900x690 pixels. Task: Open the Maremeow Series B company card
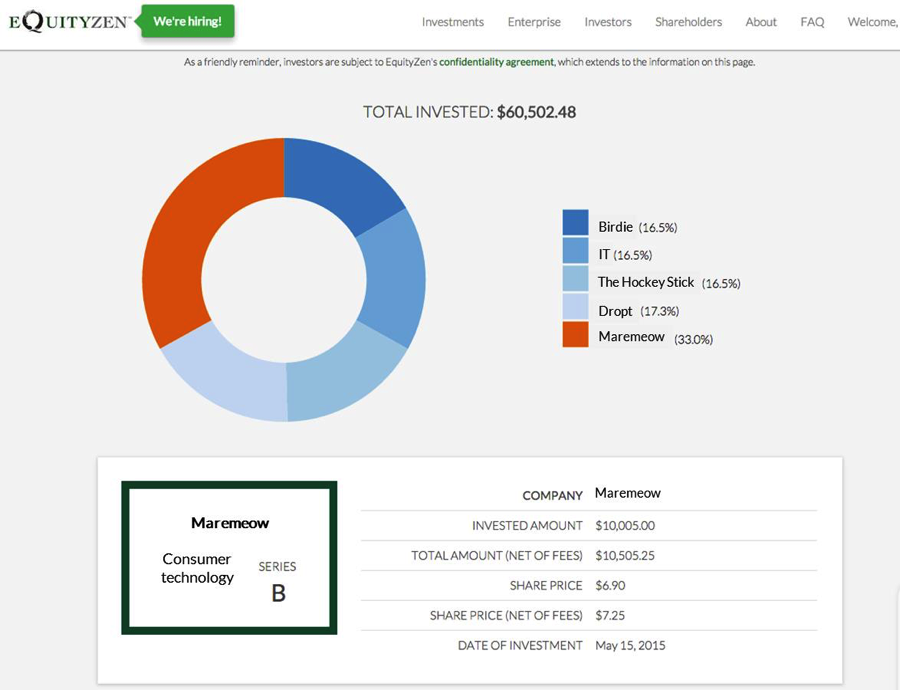[229, 557]
